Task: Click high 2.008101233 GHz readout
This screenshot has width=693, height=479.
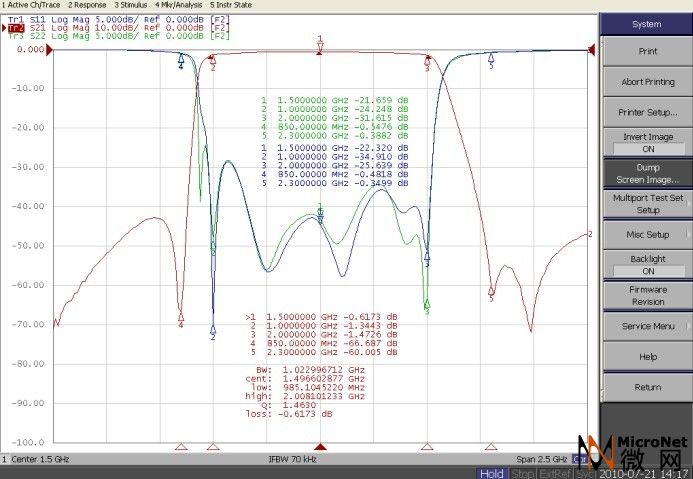Action: [305, 396]
